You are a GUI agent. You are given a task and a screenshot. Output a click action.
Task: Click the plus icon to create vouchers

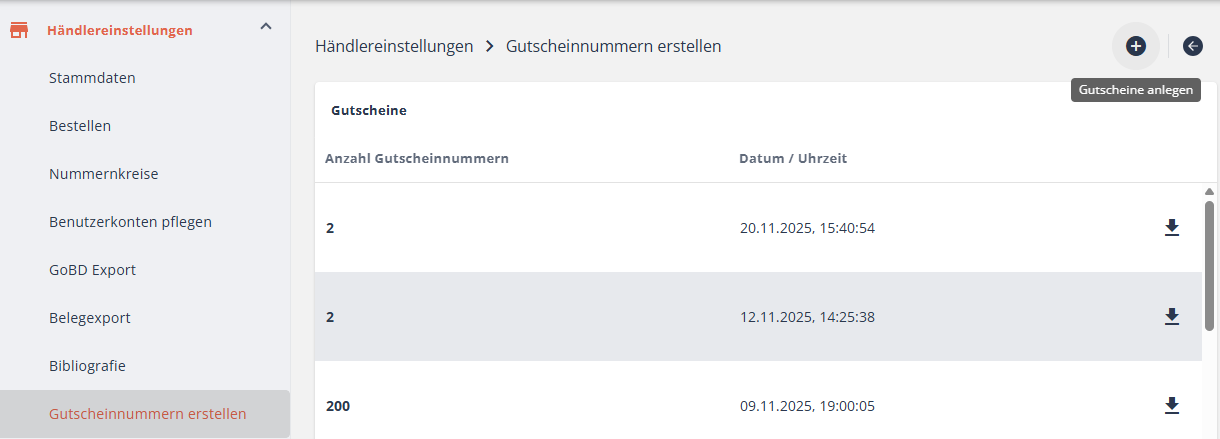click(1136, 46)
